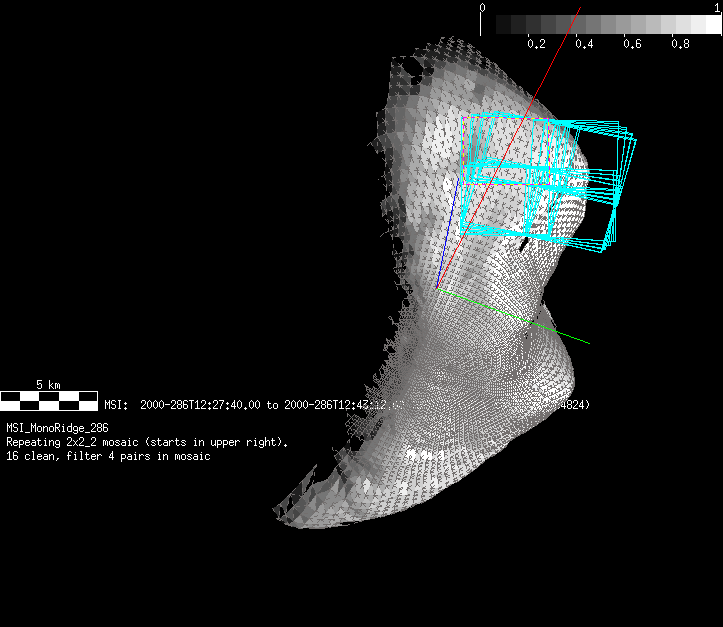Click the green axis line's outer end
This screenshot has width=723, height=627.
click(x=586, y=342)
